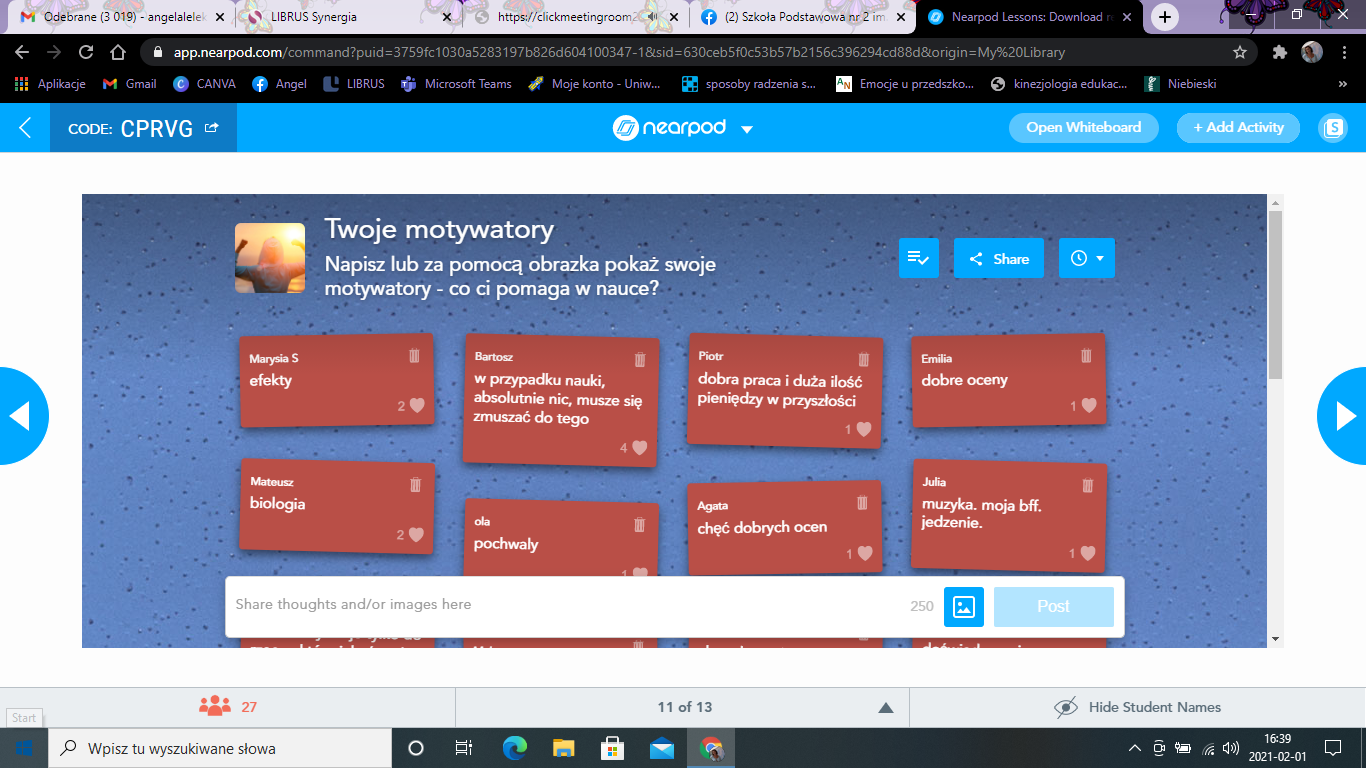1366x768 pixels.
Task: Click the Add Activity button
Action: tap(1237, 127)
